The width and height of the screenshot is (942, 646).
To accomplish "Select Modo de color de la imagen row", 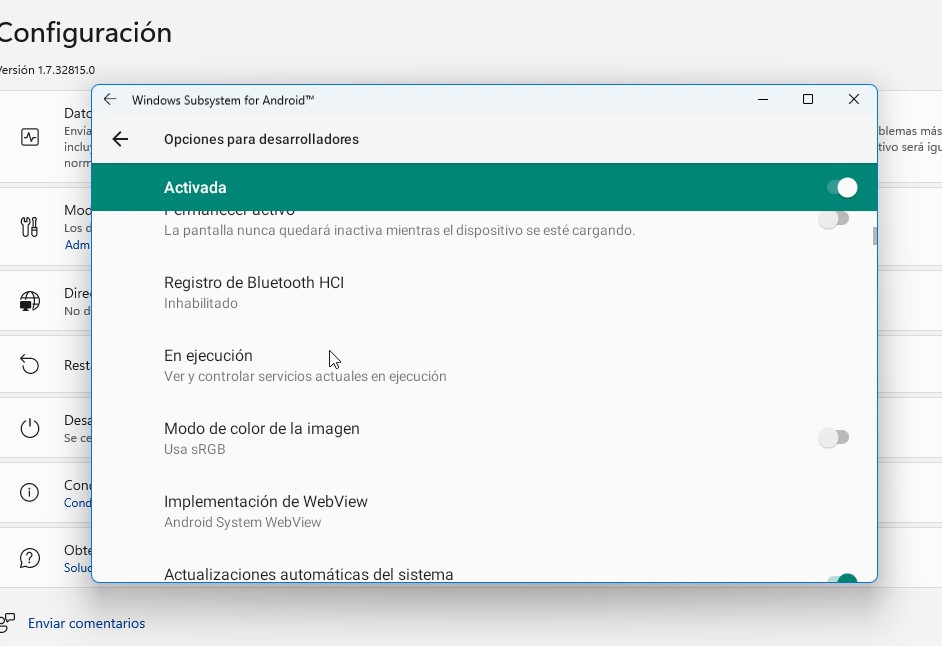I will 484,438.
